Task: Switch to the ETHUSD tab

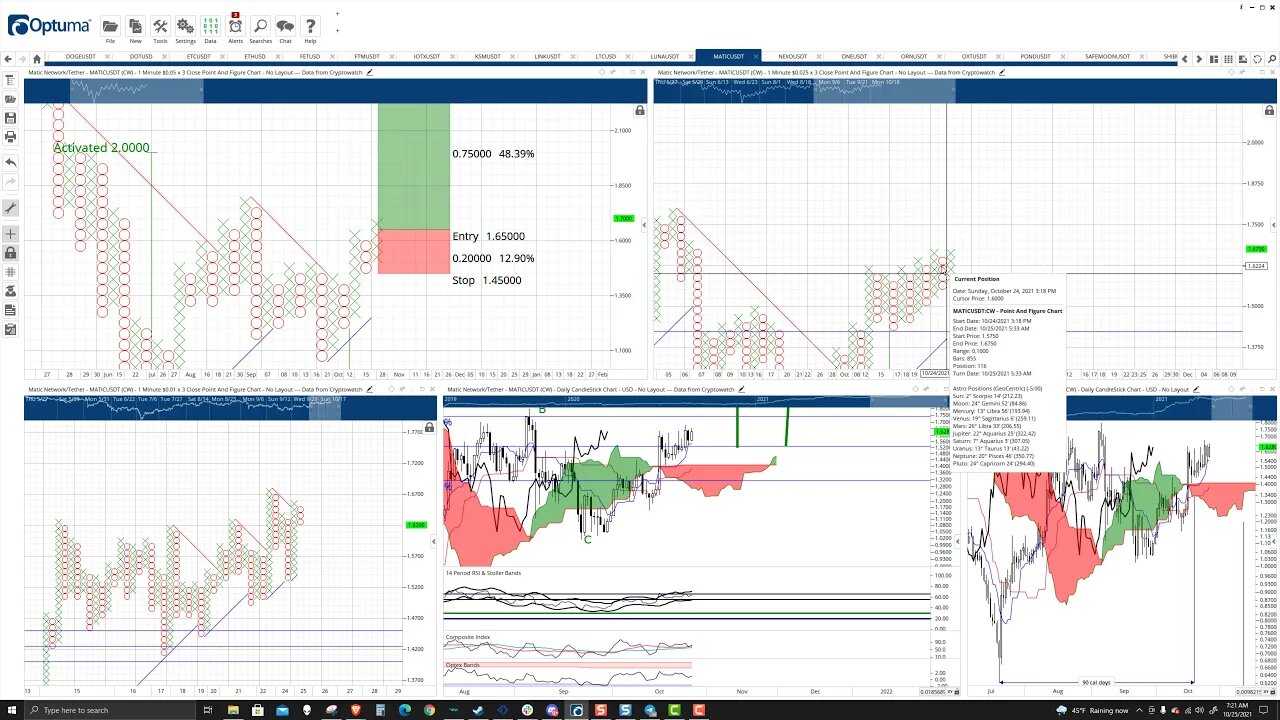Action: tap(255, 57)
